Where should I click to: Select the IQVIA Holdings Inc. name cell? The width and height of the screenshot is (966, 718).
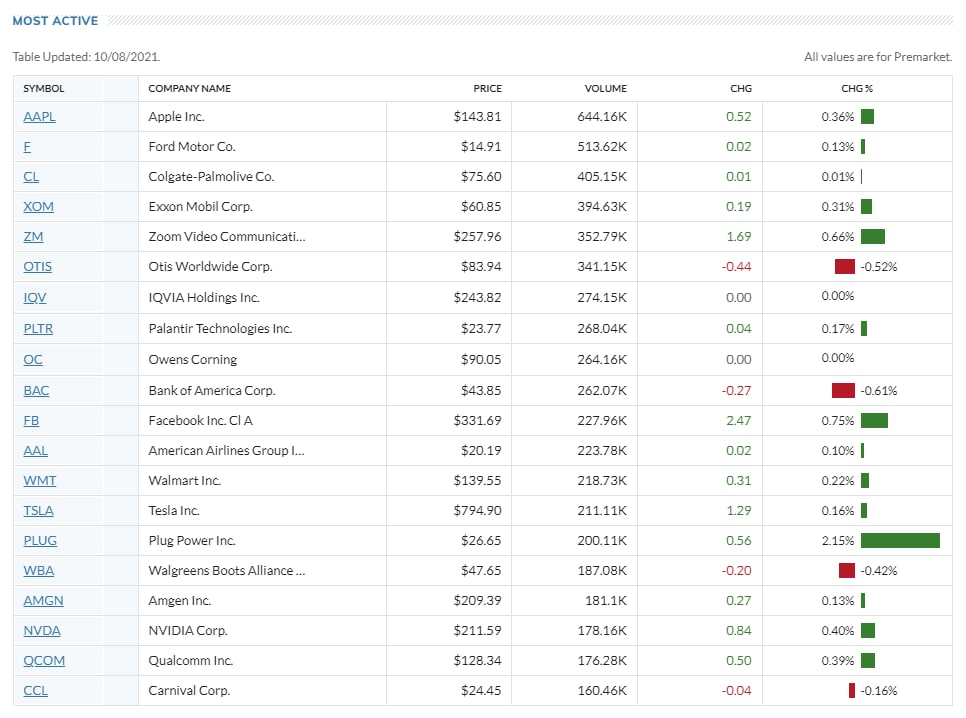(204, 298)
